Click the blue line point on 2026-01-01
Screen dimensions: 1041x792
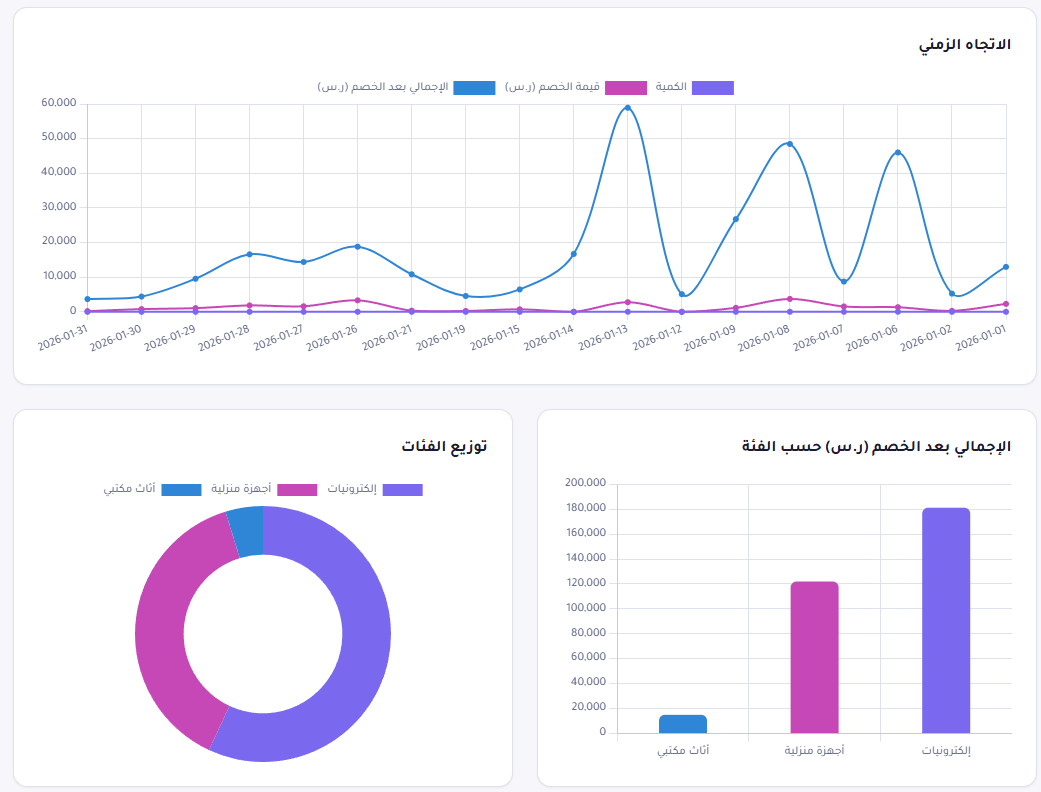(1006, 267)
